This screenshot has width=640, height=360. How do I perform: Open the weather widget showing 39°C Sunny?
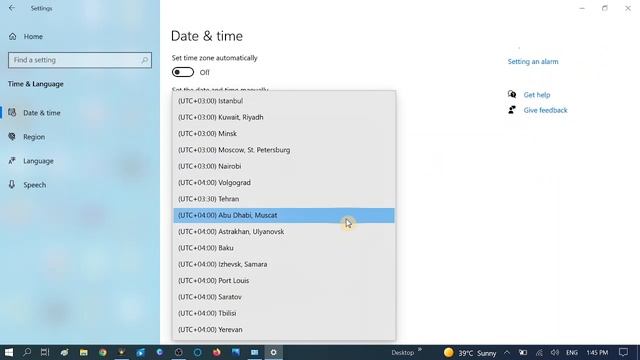click(470, 353)
